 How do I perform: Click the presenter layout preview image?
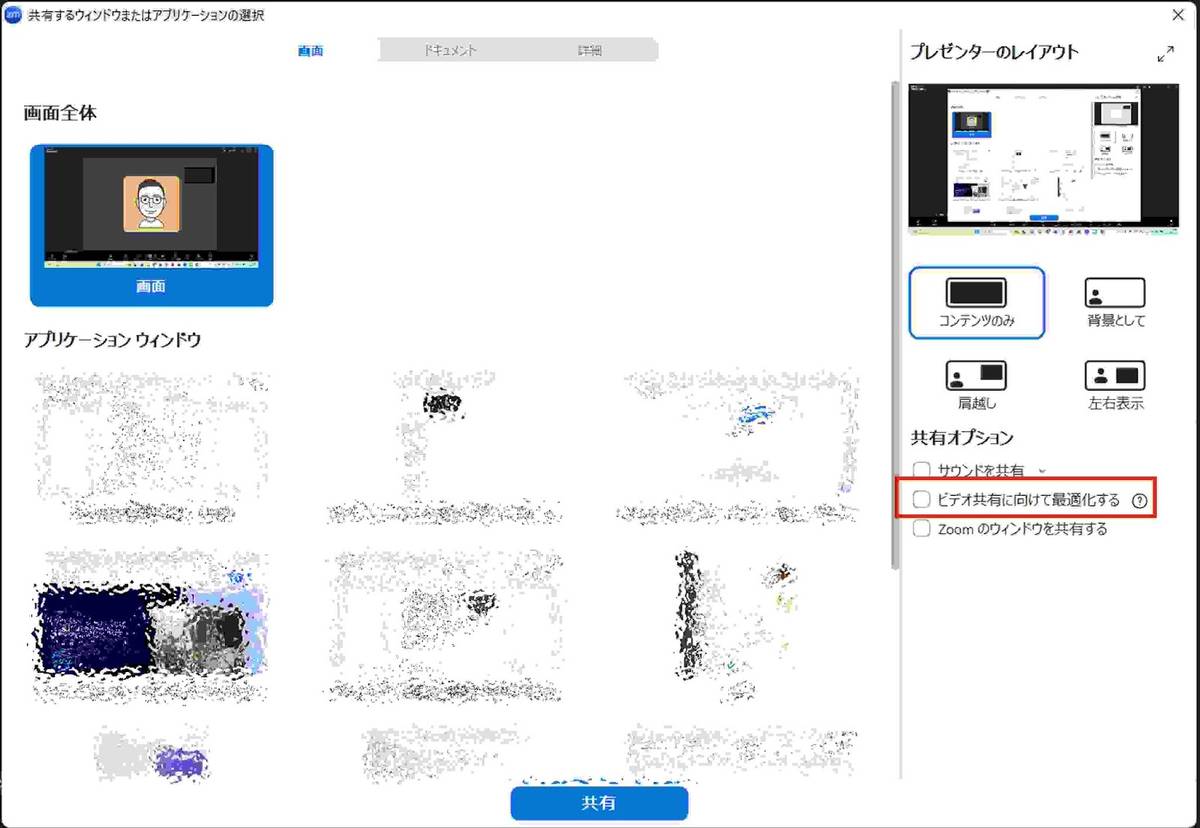[1044, 158]
